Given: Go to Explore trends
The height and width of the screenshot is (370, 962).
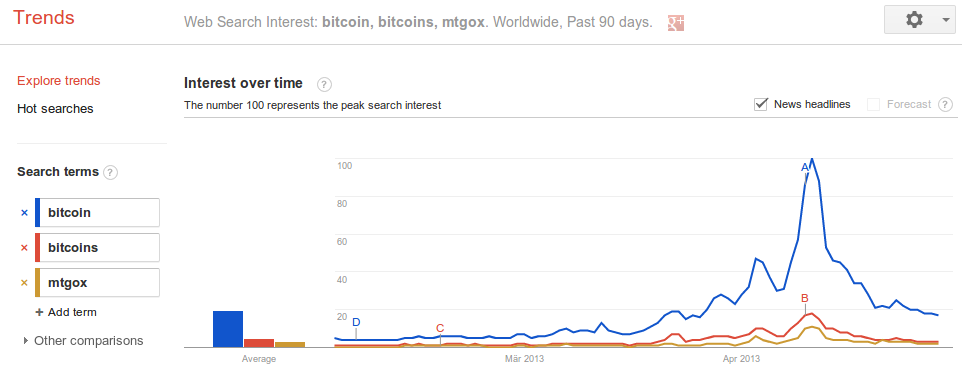Looking at the screenshot, I should click(x=59, y=81).
